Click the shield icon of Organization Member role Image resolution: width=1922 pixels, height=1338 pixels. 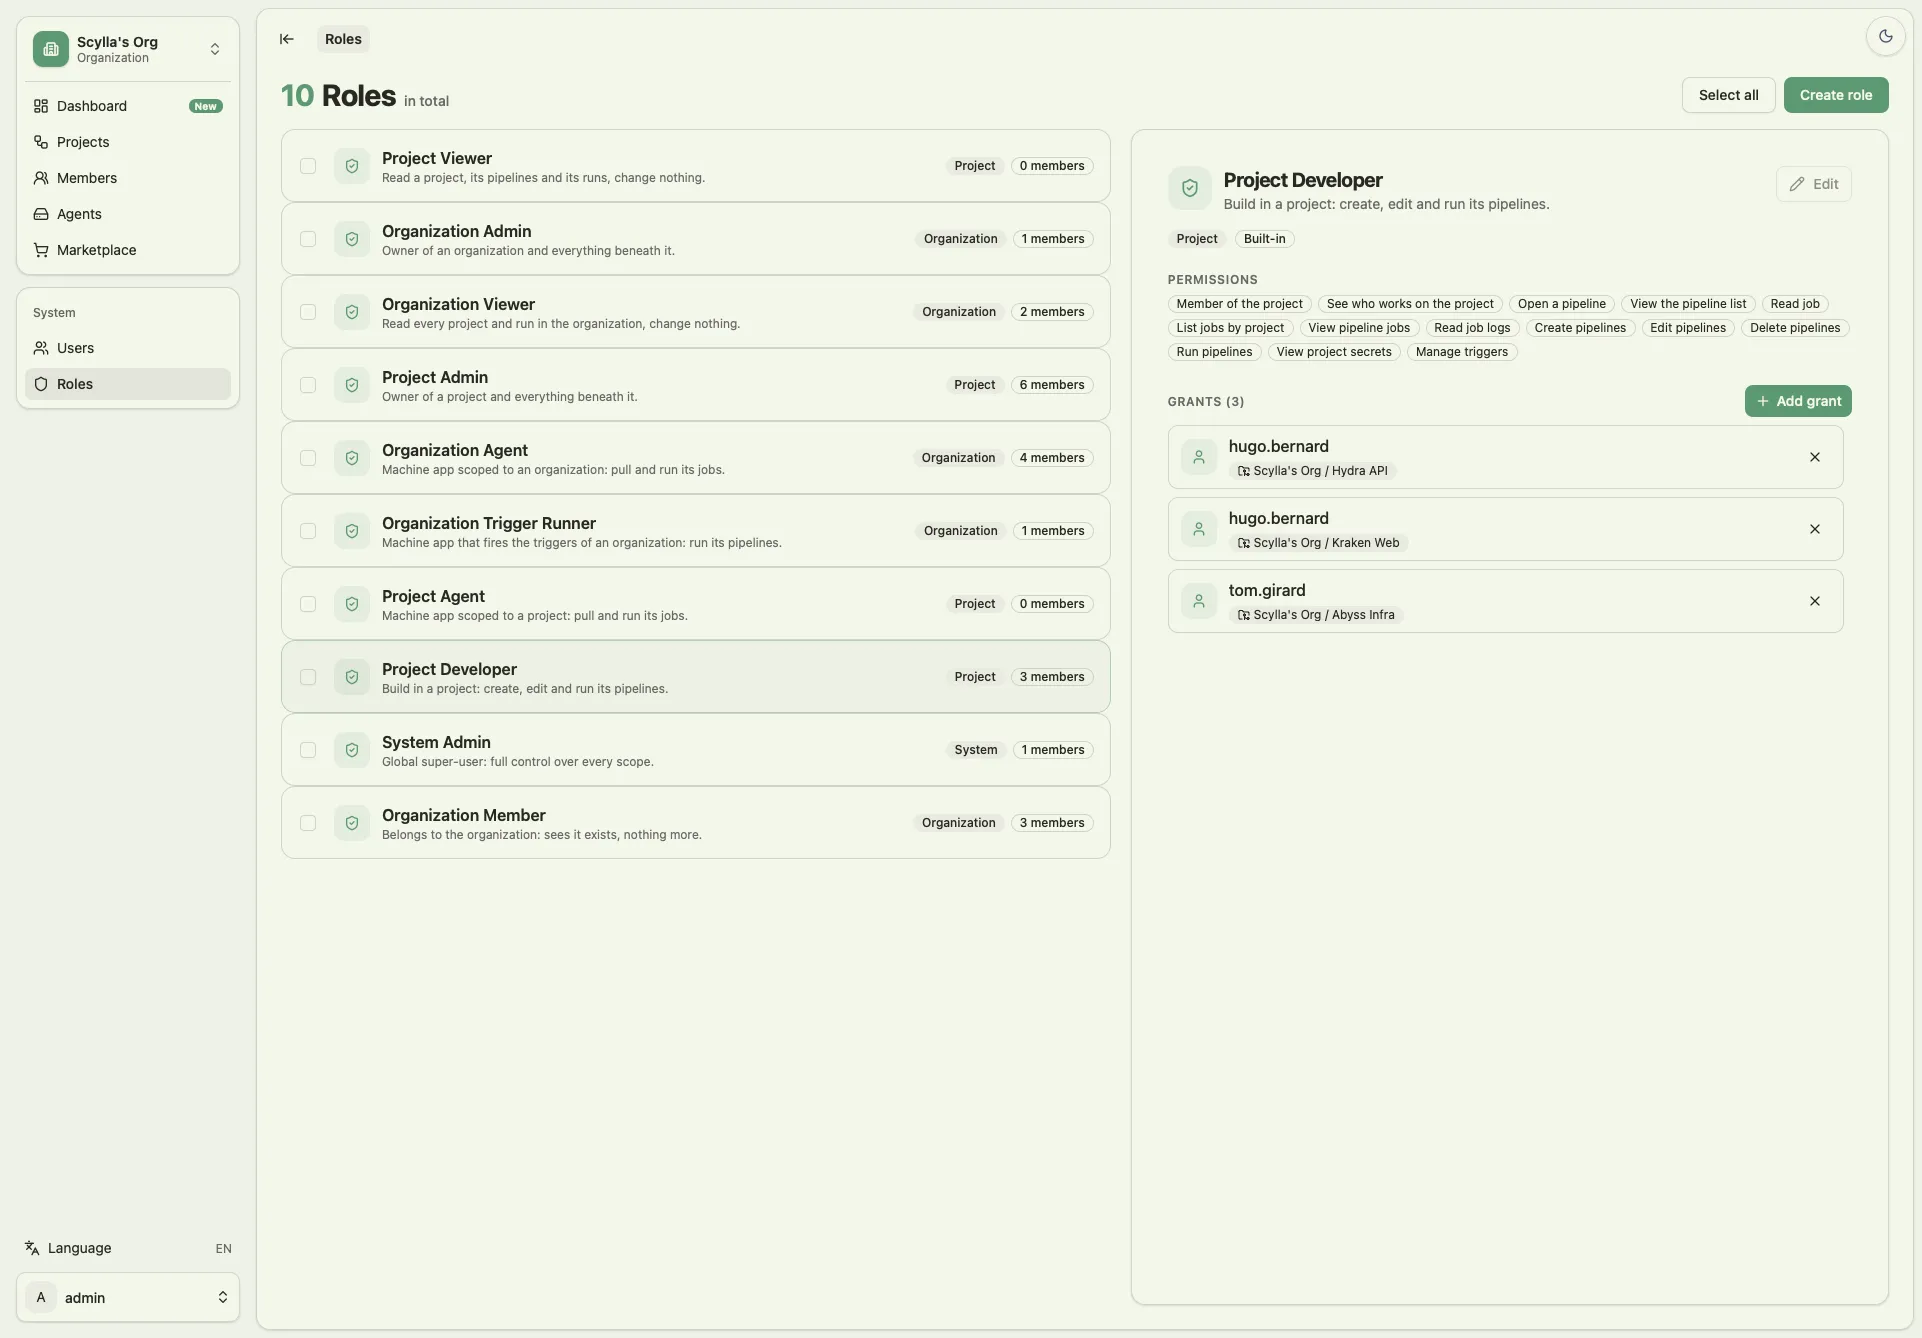pyautogui.click(x=352, y=823)
